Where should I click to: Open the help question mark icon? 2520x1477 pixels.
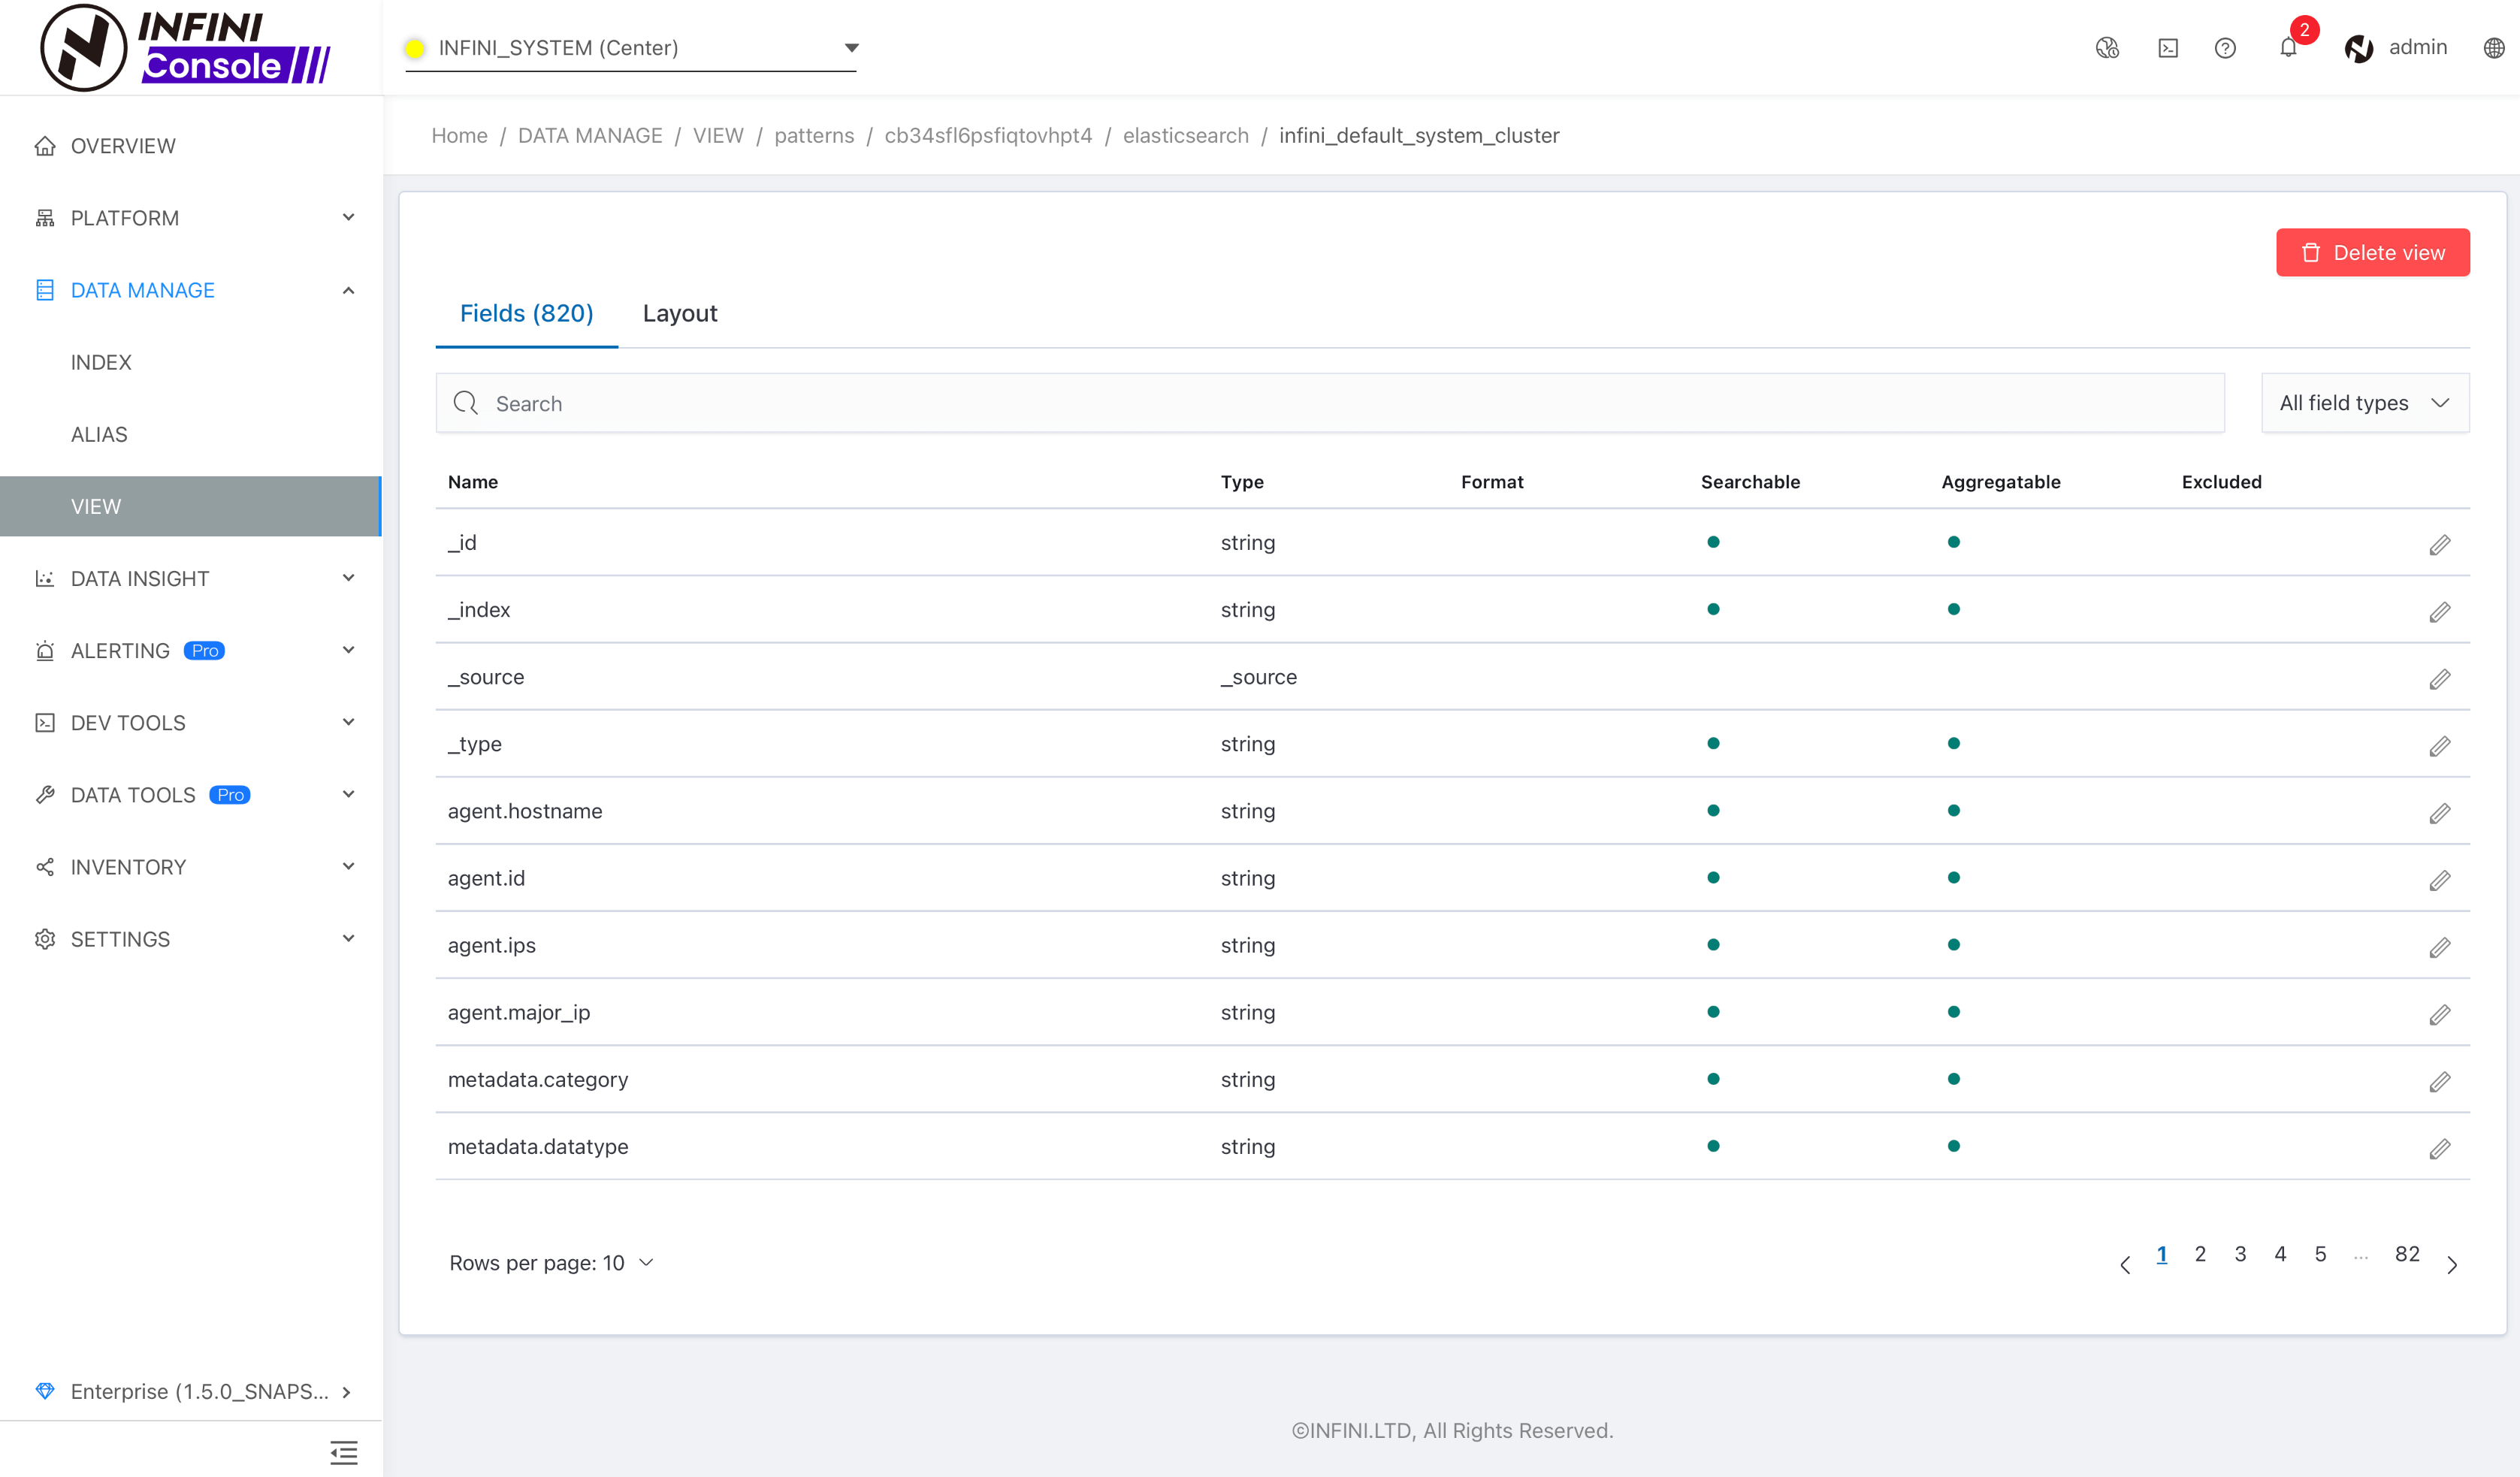tap(2225, 48)
